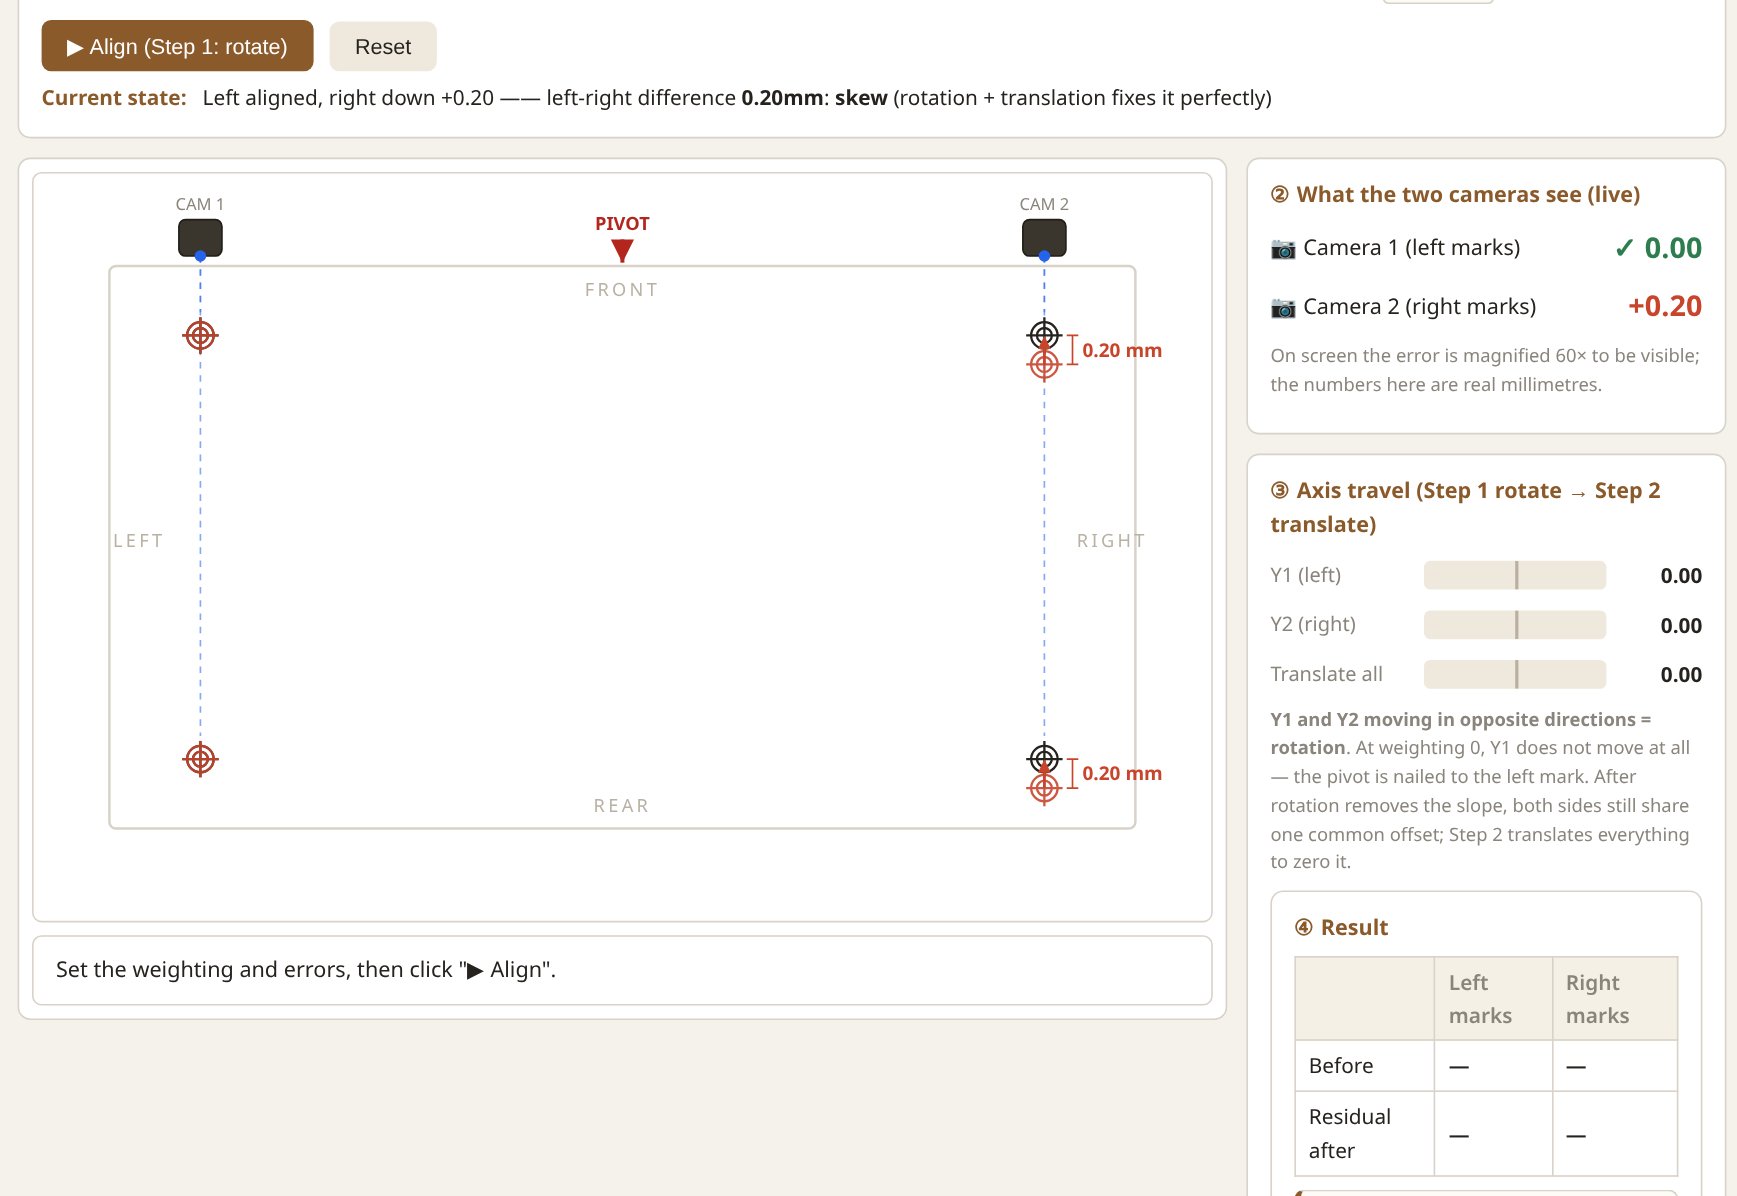The height and width of the screenshot is (1196, 1737).
Task: Click the Translate all travel slider
Action: click(1515, 674)
